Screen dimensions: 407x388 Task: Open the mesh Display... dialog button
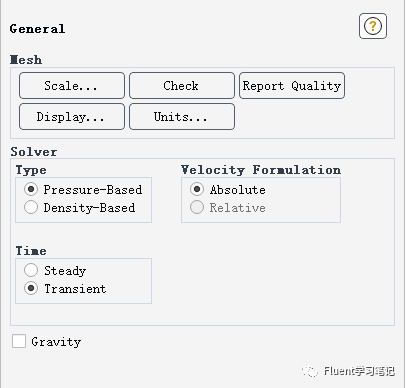[72, 117]
